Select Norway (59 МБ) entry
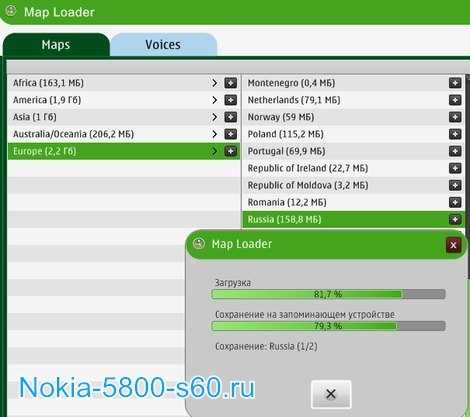Screen dimensions: 470x417 [353, 117]
